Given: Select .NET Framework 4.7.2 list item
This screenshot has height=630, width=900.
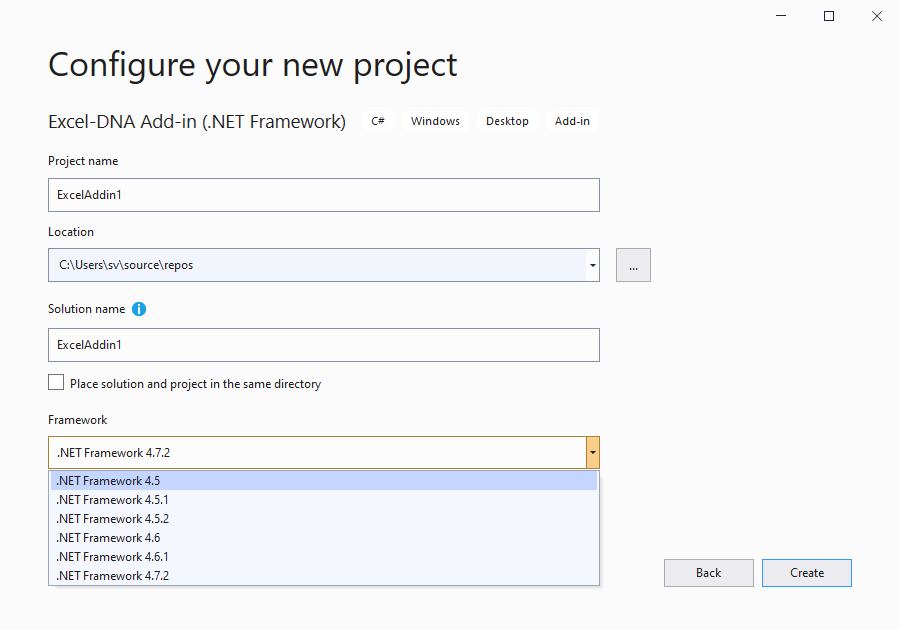Looking at the screenshot, I should click(x=324, y=576).
